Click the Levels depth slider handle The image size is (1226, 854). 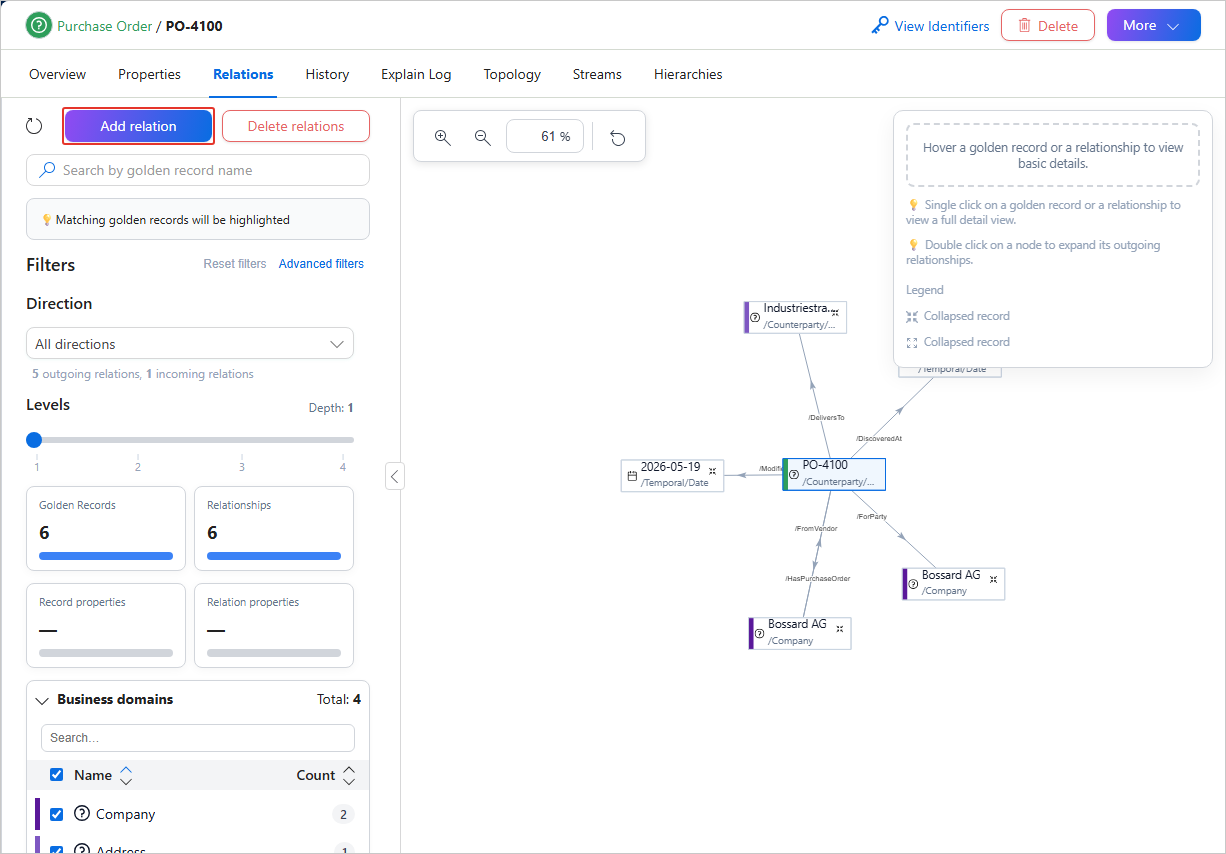[x=34, y=439]
